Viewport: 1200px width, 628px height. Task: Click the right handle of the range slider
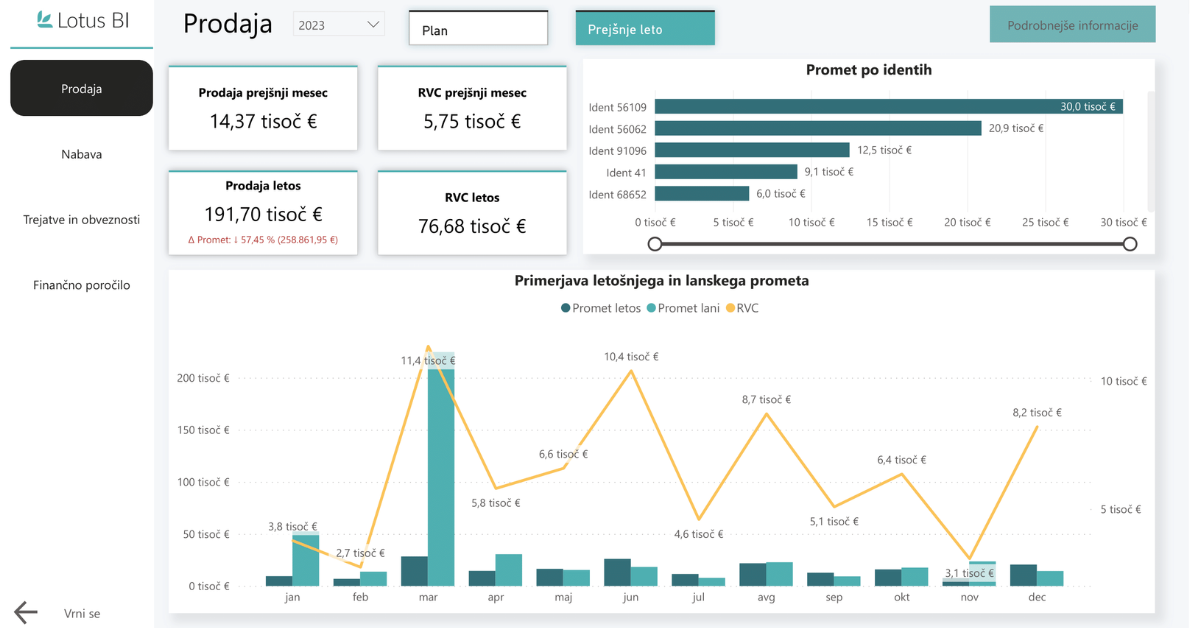1130,244
